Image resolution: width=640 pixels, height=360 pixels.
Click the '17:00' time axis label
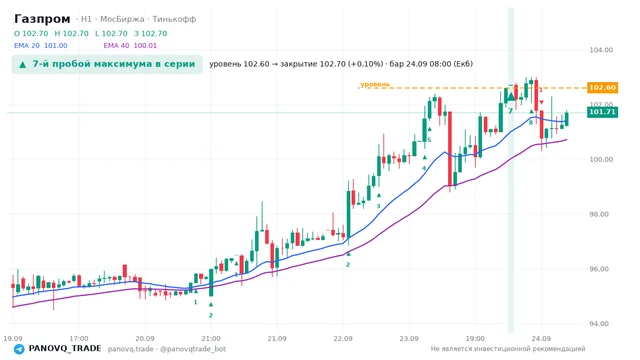[79, 338]
